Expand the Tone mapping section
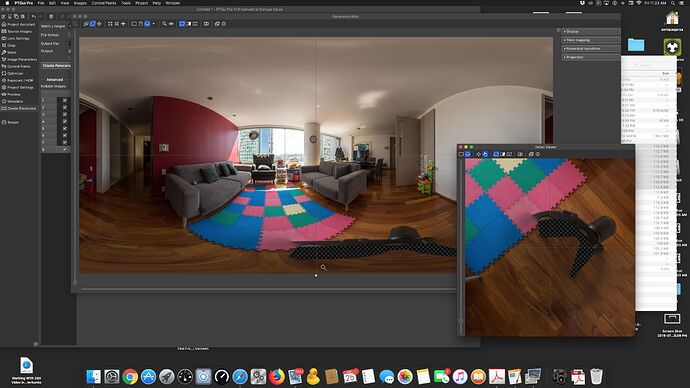 591,40
